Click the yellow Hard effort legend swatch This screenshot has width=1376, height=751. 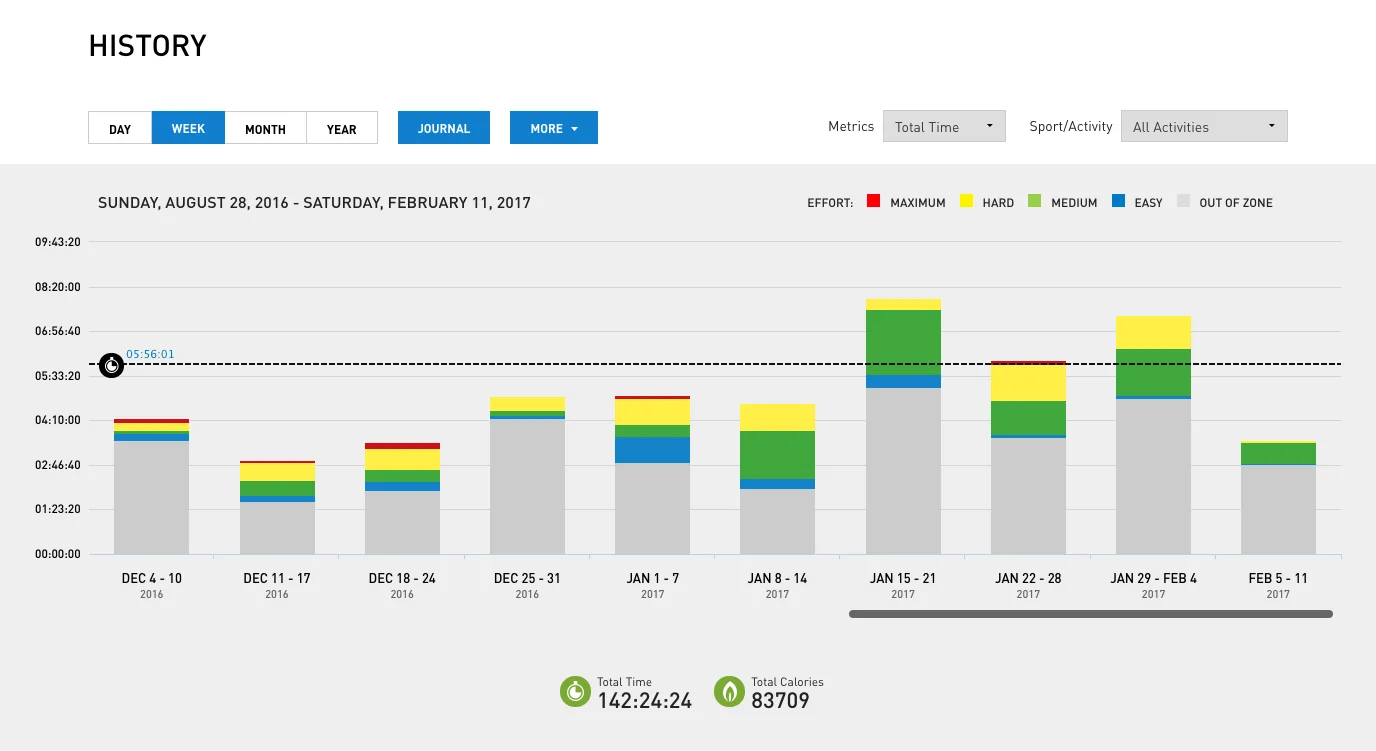pos(966,202)
